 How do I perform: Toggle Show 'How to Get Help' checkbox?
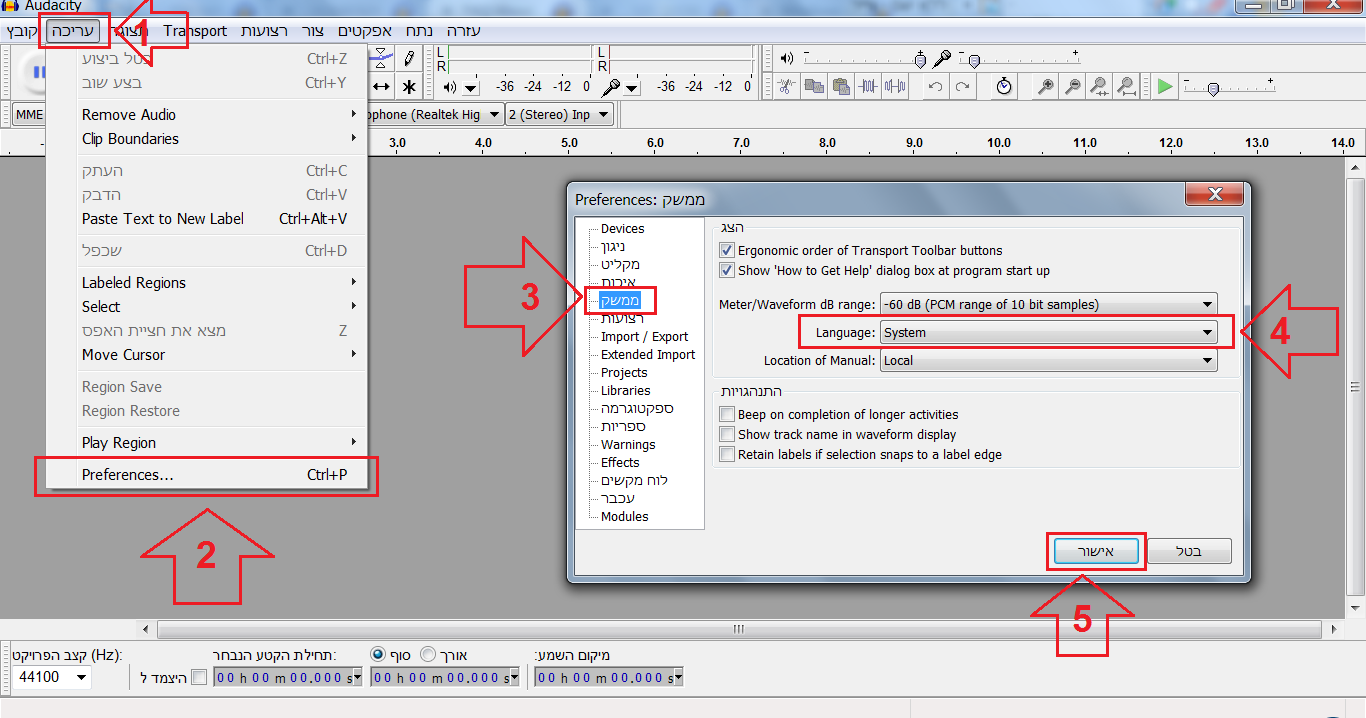pos(728,271)
